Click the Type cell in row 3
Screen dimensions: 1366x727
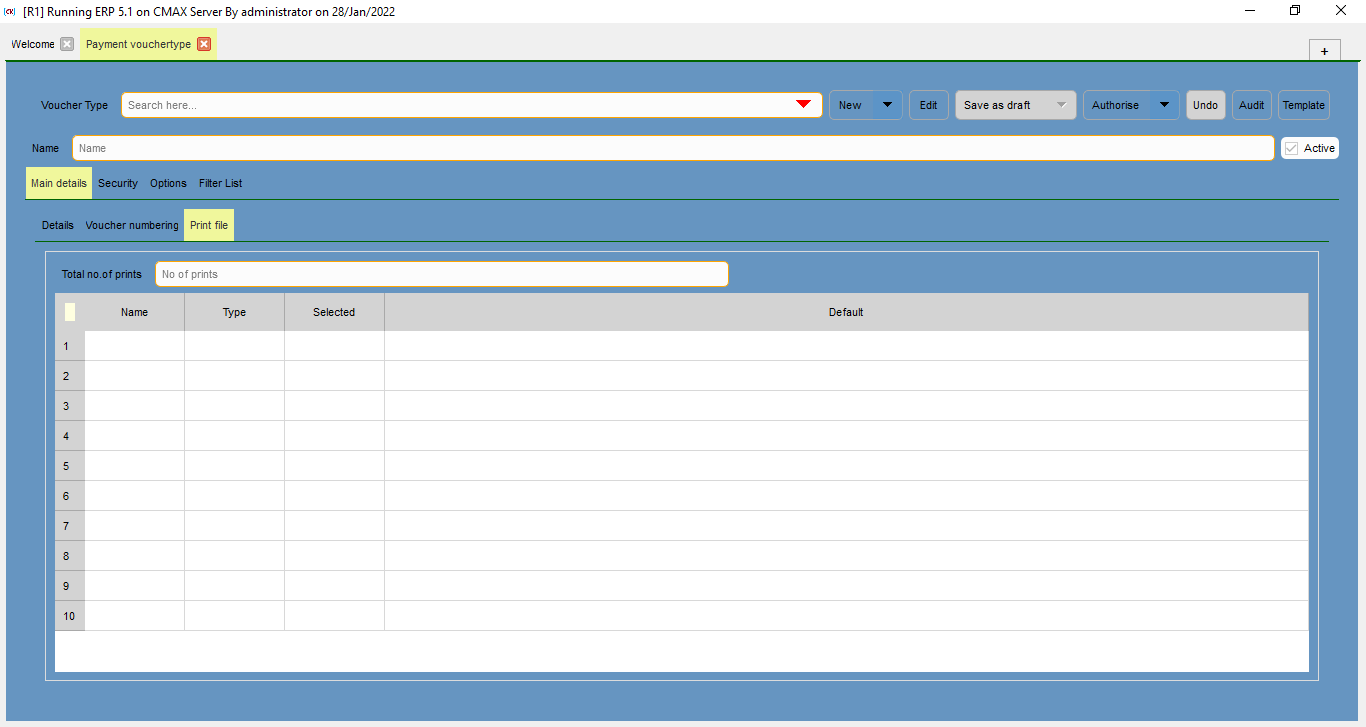[x=235, y=406]
